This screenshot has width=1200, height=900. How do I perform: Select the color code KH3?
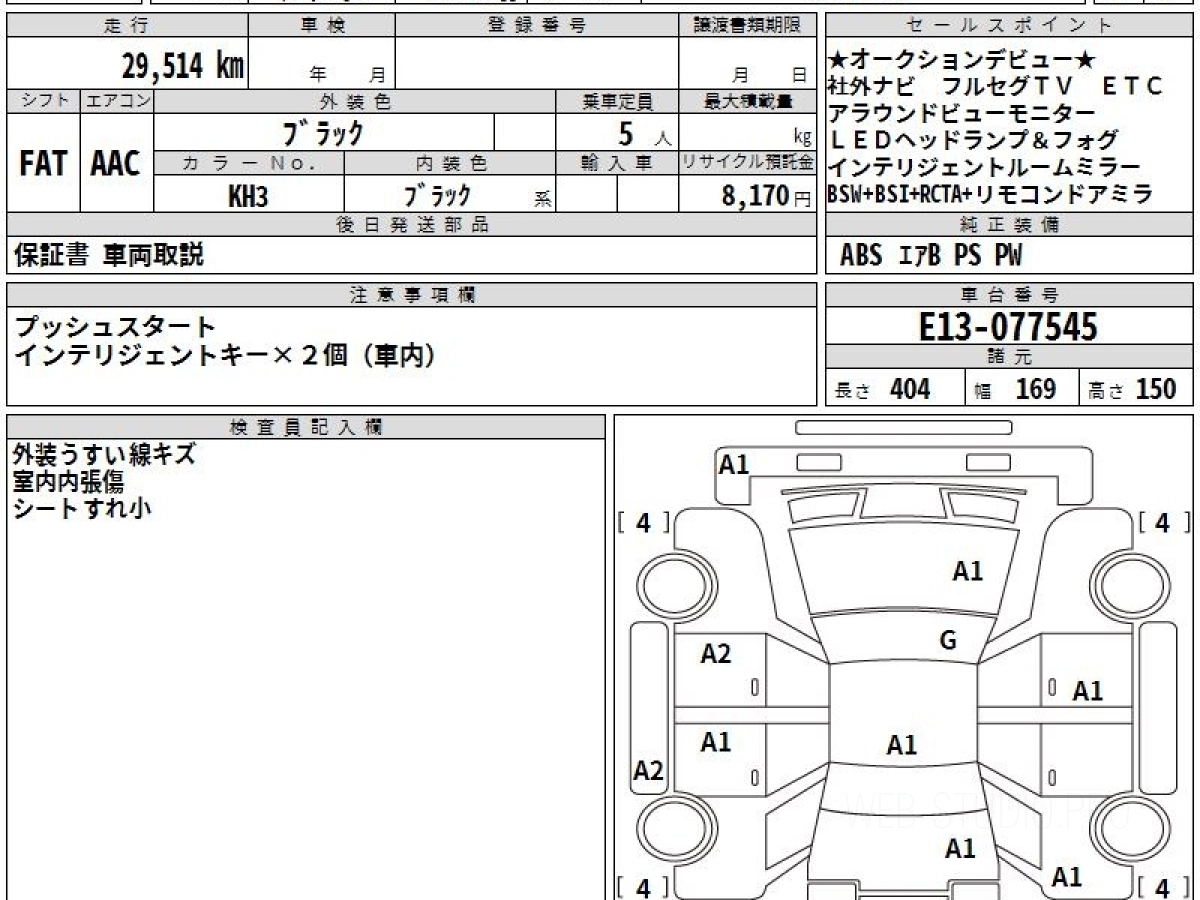click(x=248, y=196)
